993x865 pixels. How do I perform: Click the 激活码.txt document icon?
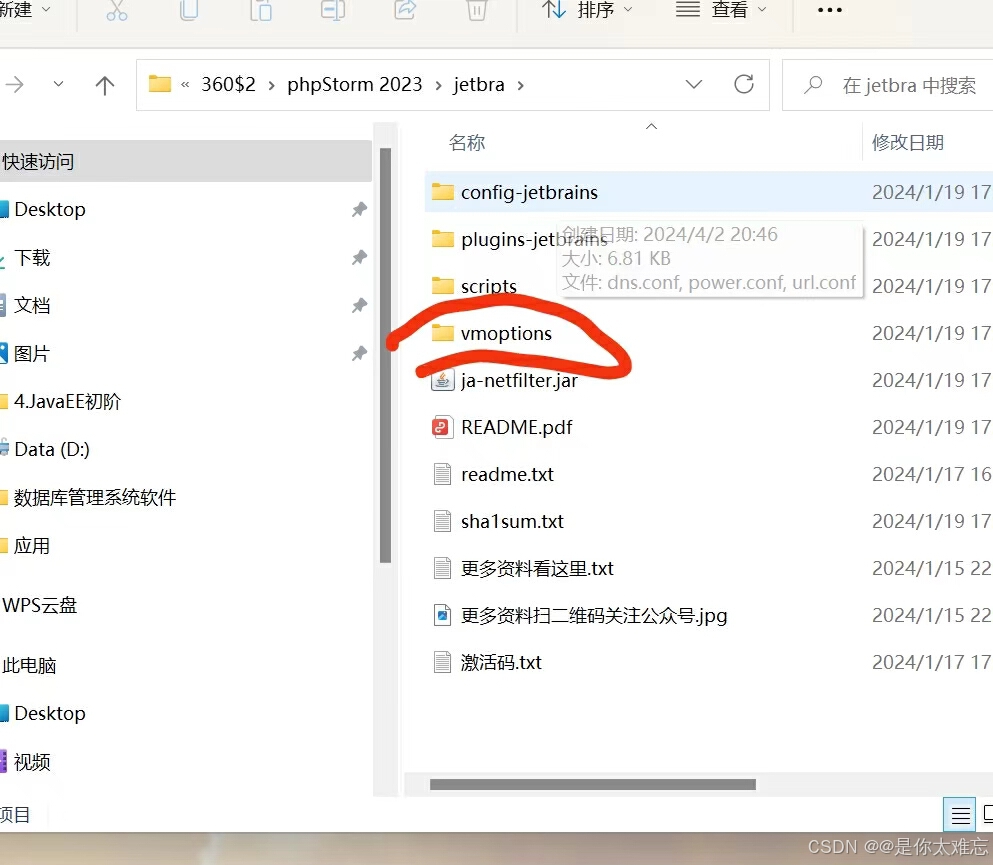click(442, 662)
